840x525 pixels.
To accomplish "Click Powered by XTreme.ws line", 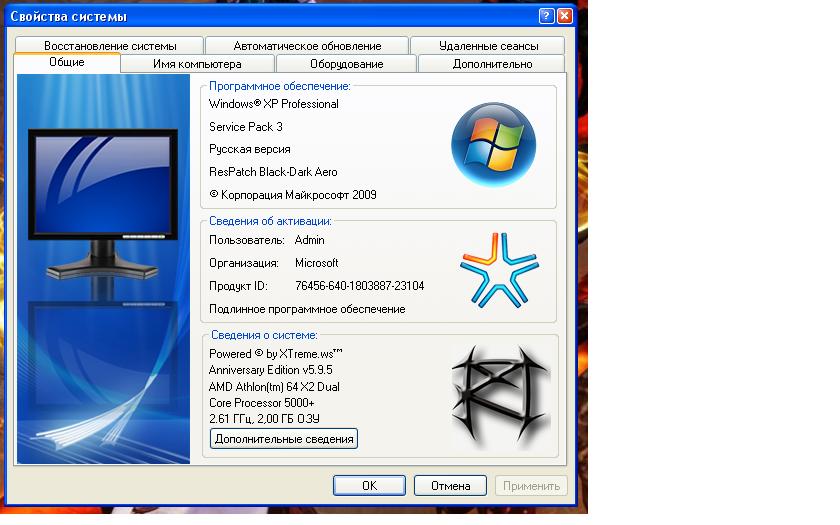I will click(275, 354).
